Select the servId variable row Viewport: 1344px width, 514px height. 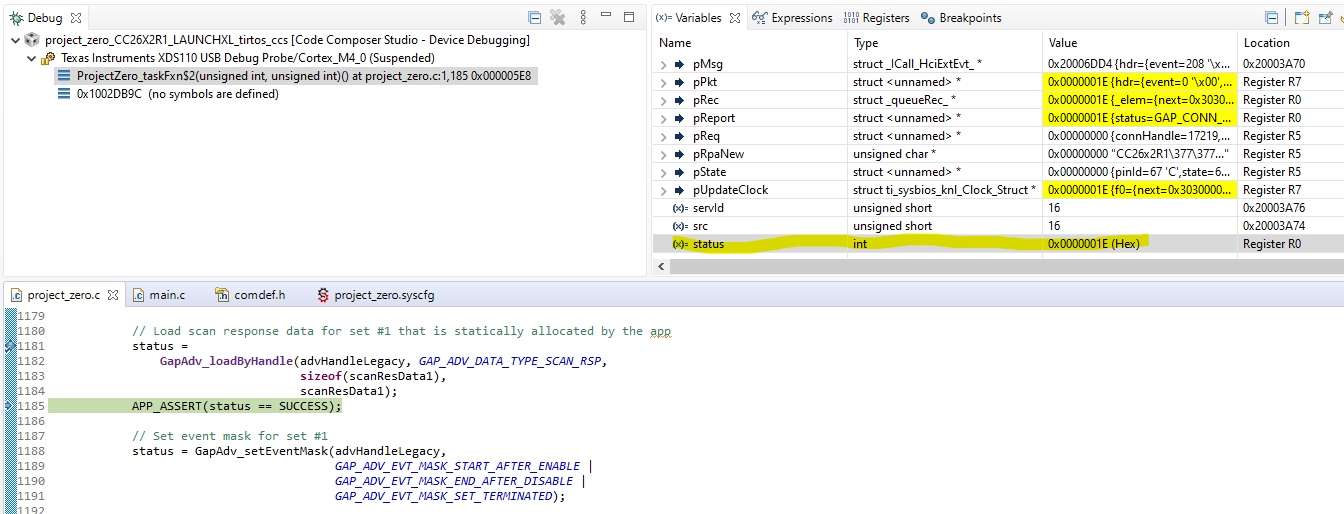tap(998, 208)
